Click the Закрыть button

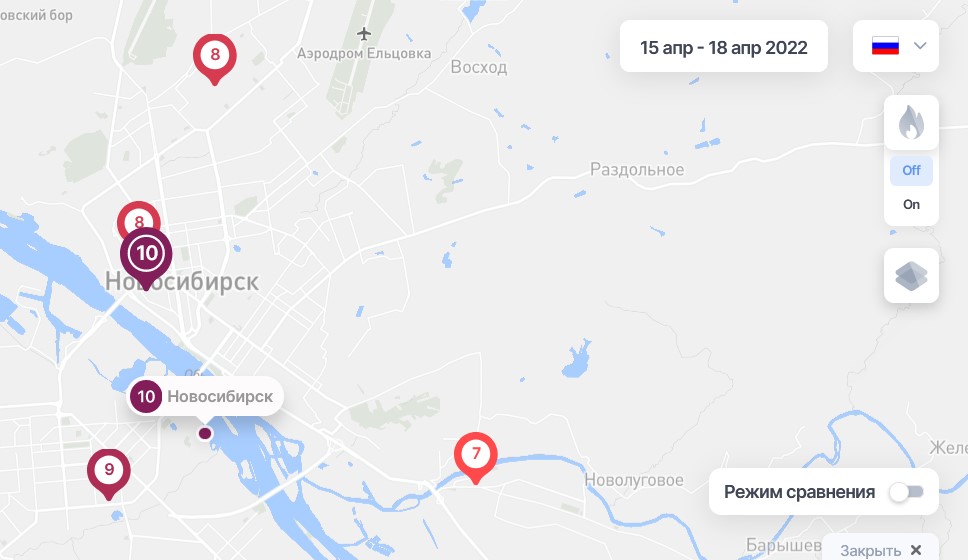coord(881,550)
